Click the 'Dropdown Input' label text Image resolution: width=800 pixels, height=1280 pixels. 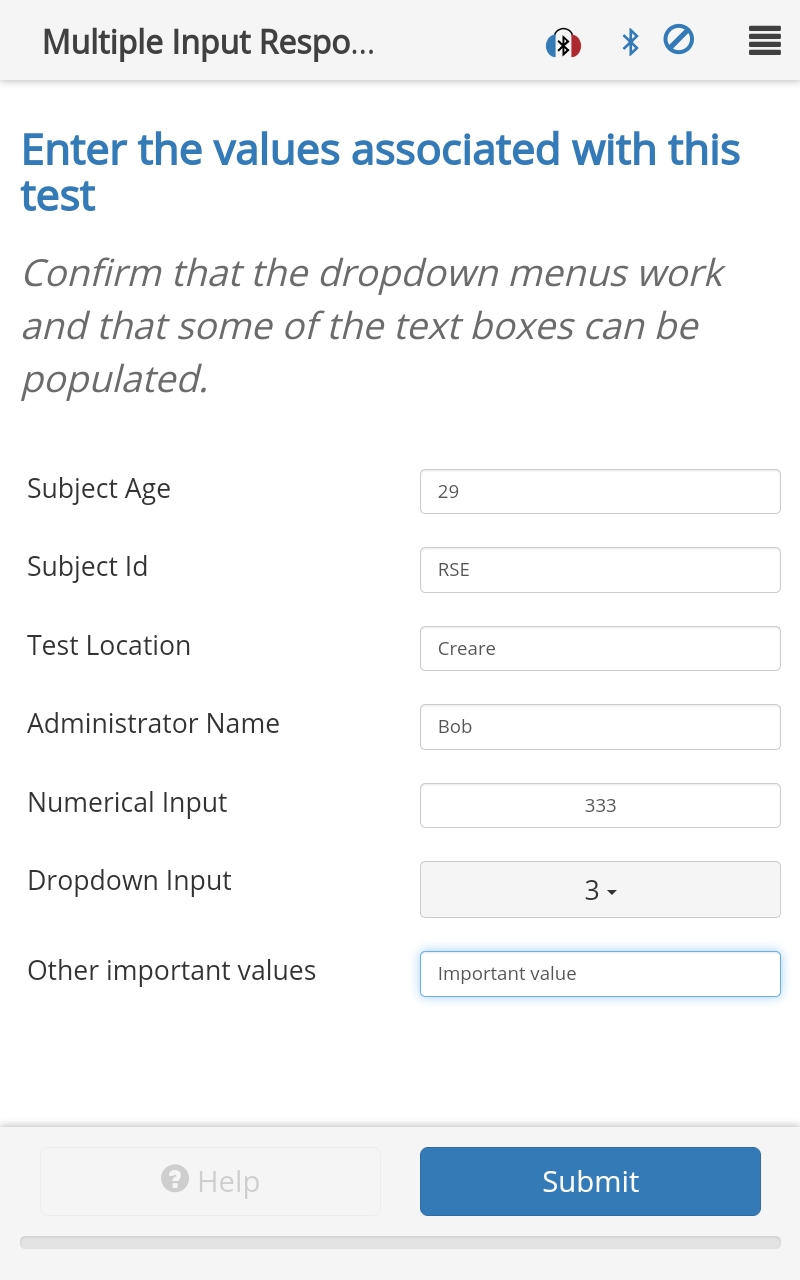pyautogui.click(x=129, y=880)
